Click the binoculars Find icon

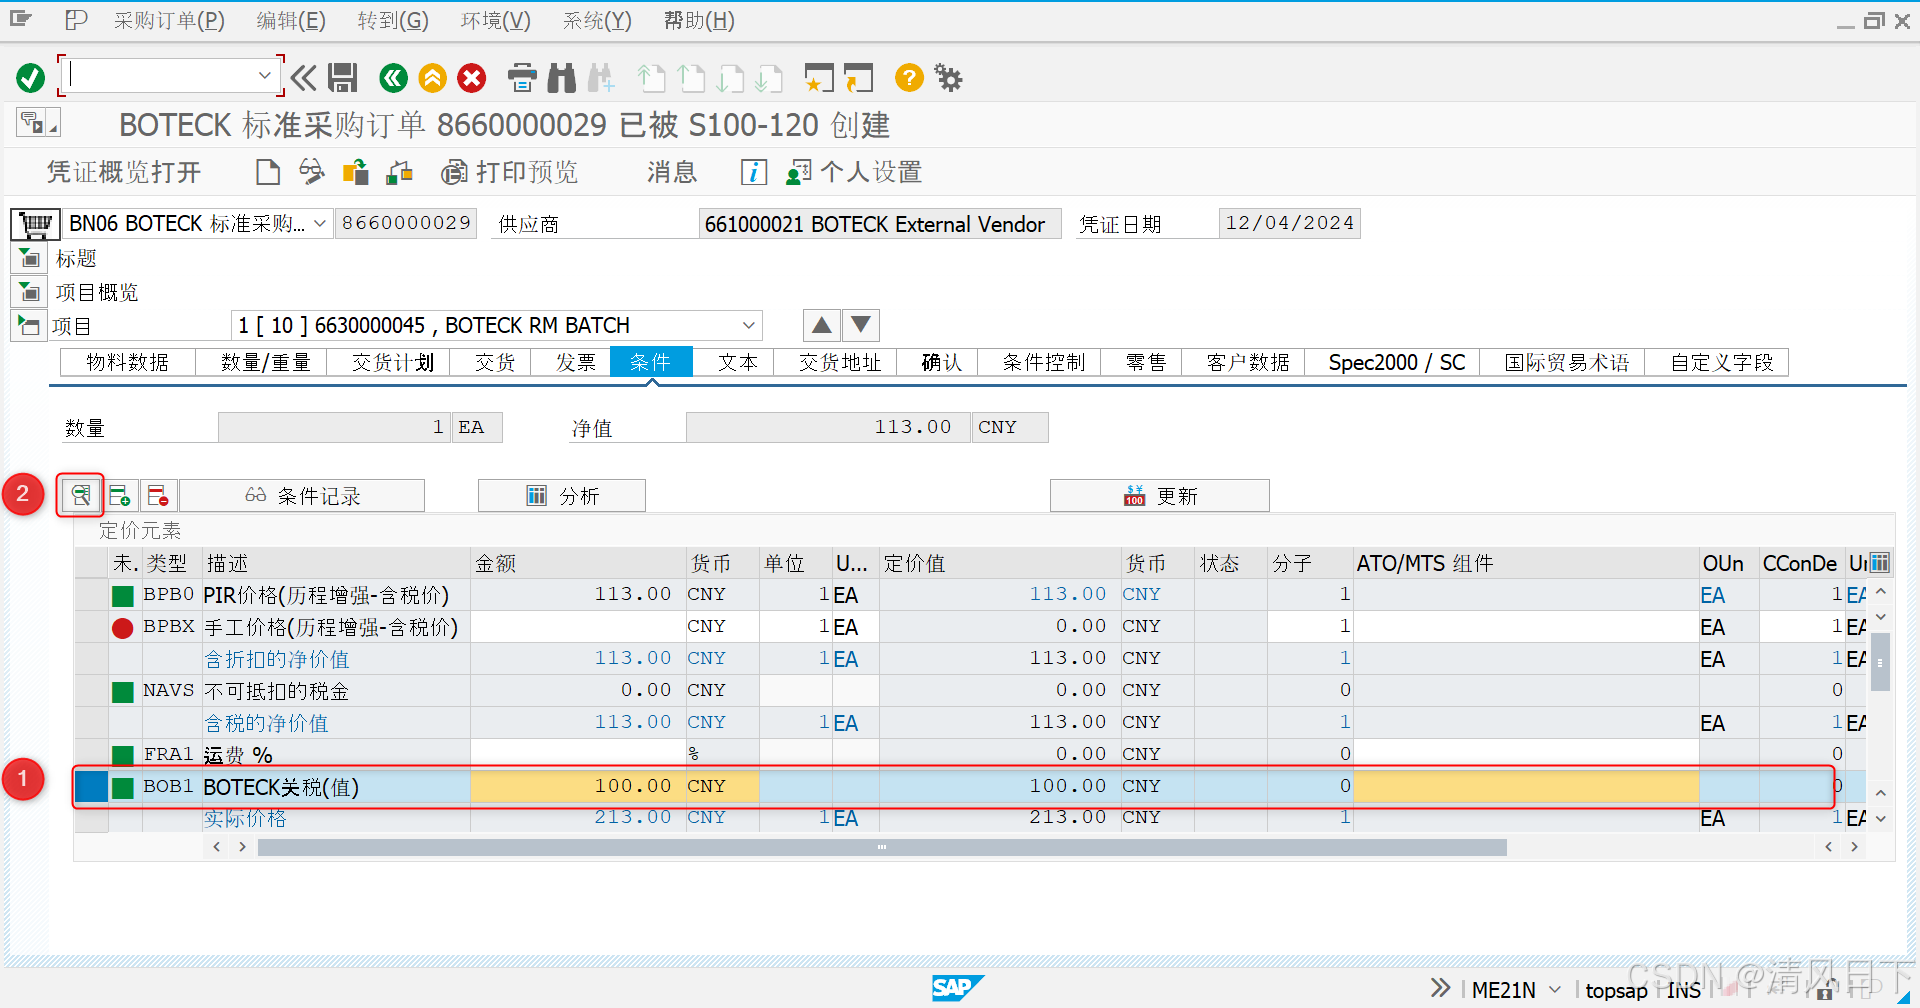pos(562,78)
